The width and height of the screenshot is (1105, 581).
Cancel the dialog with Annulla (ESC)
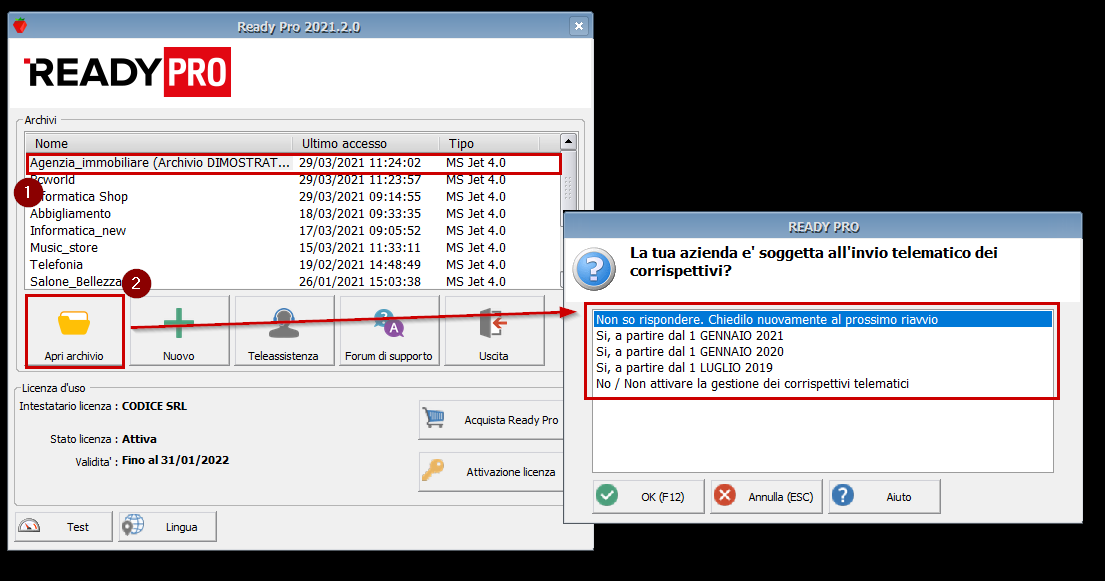click(766, 496)
